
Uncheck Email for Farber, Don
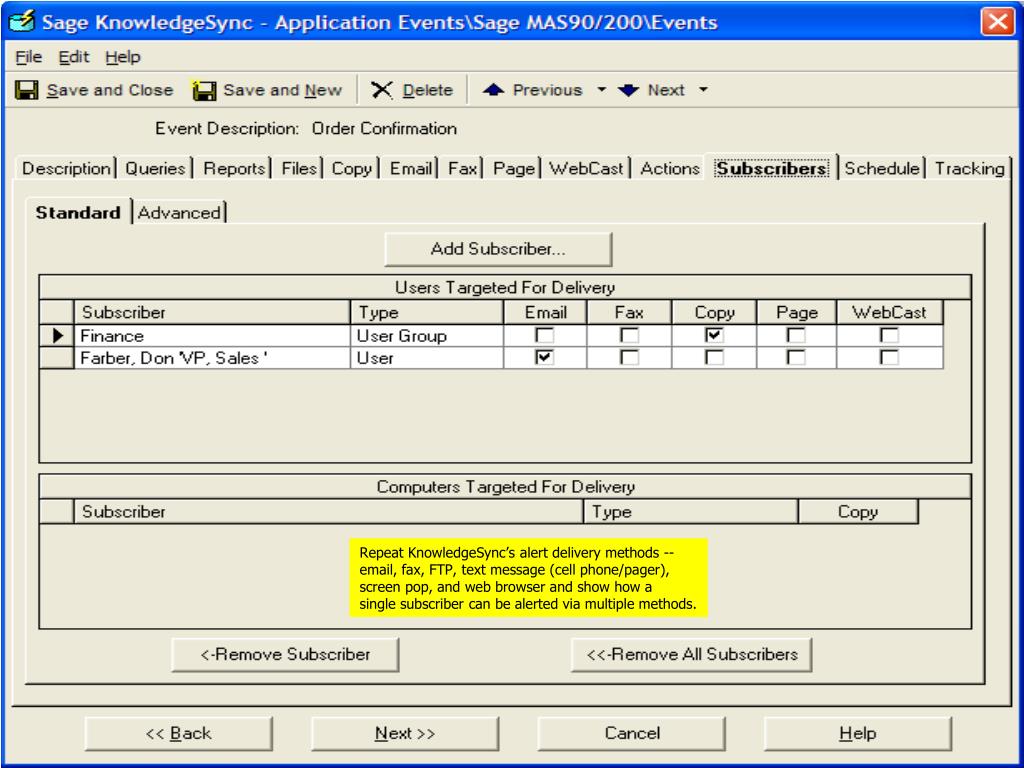[544, 357]
